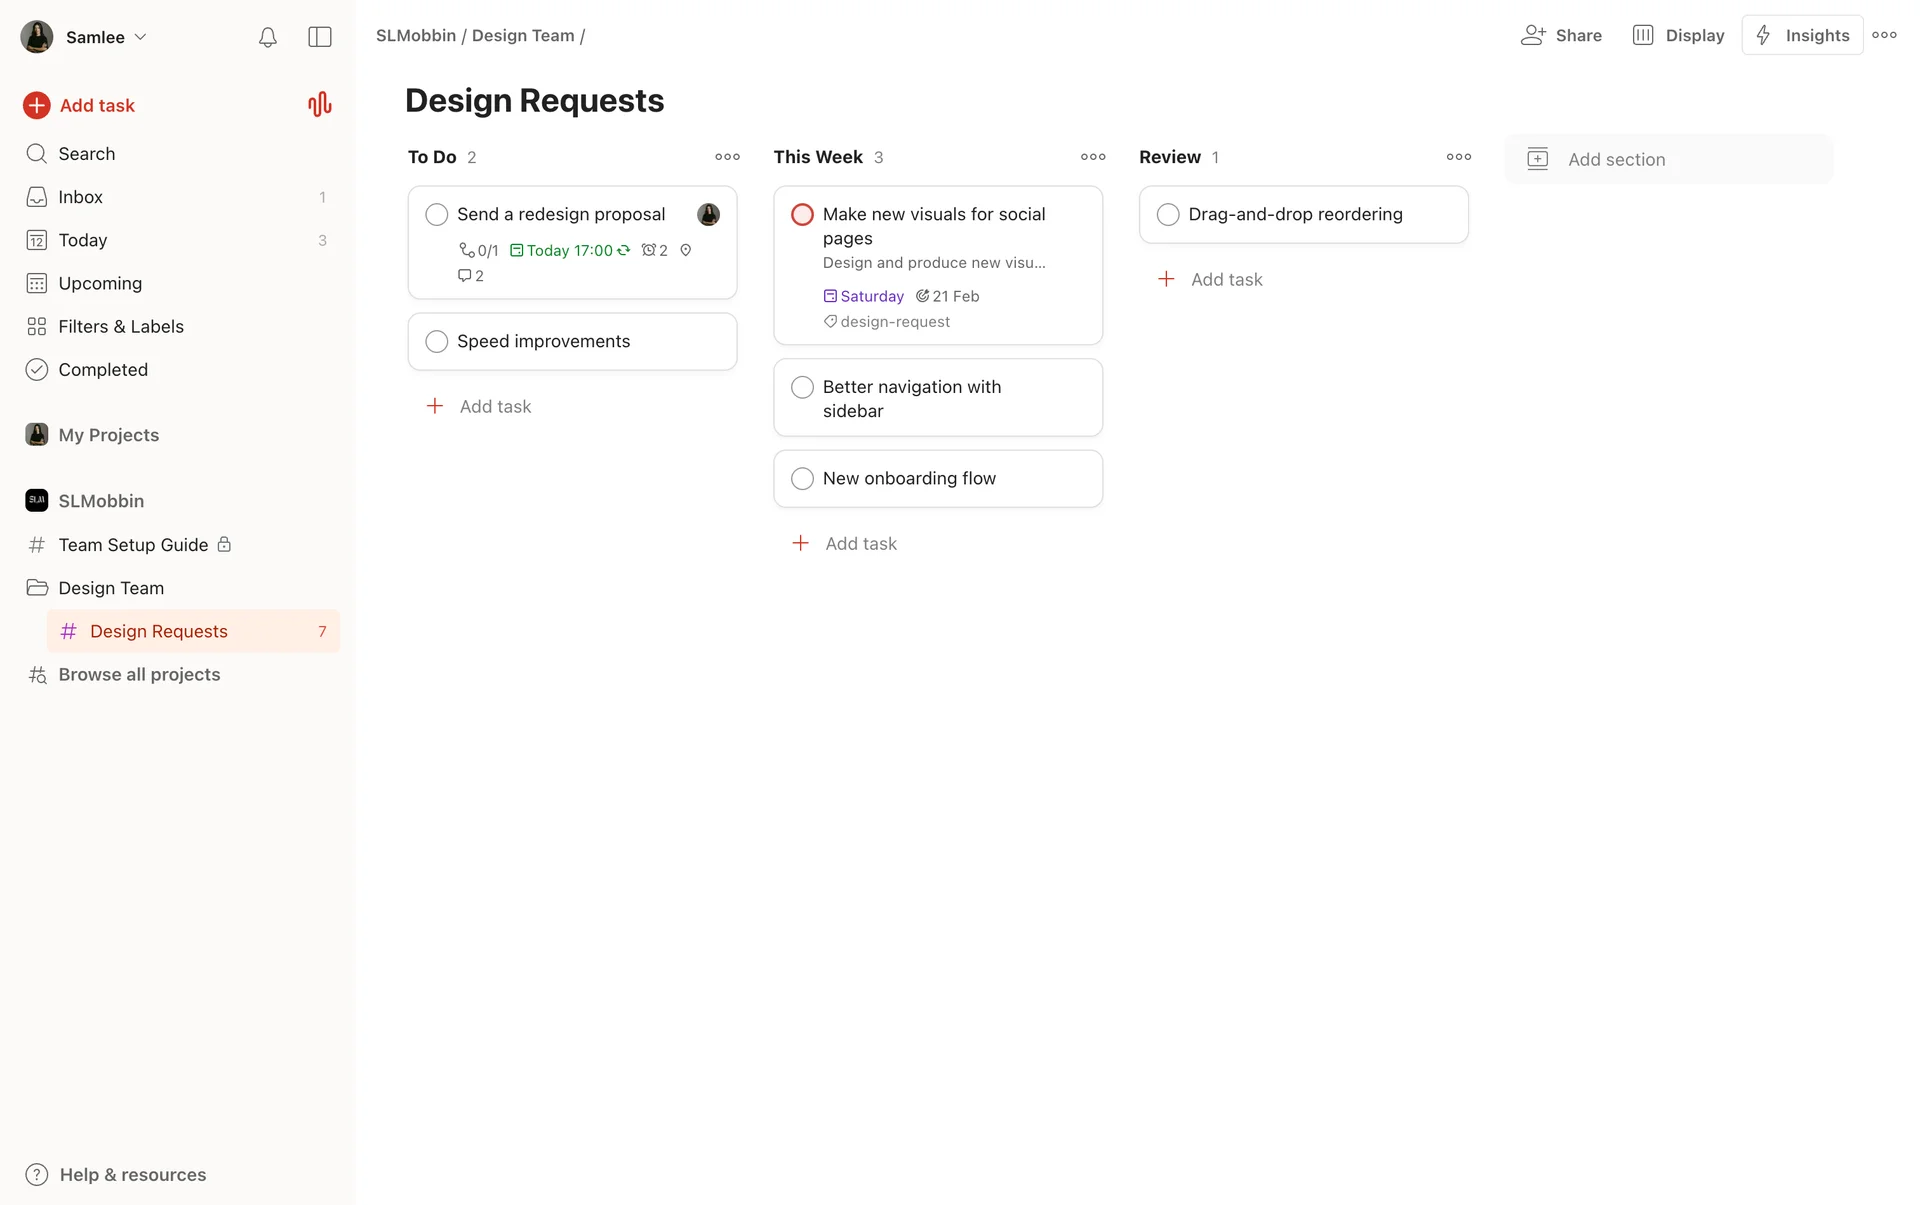Open the Review section options menu
Viewport: 1920px width, 1205px height.
(1458, 157)
